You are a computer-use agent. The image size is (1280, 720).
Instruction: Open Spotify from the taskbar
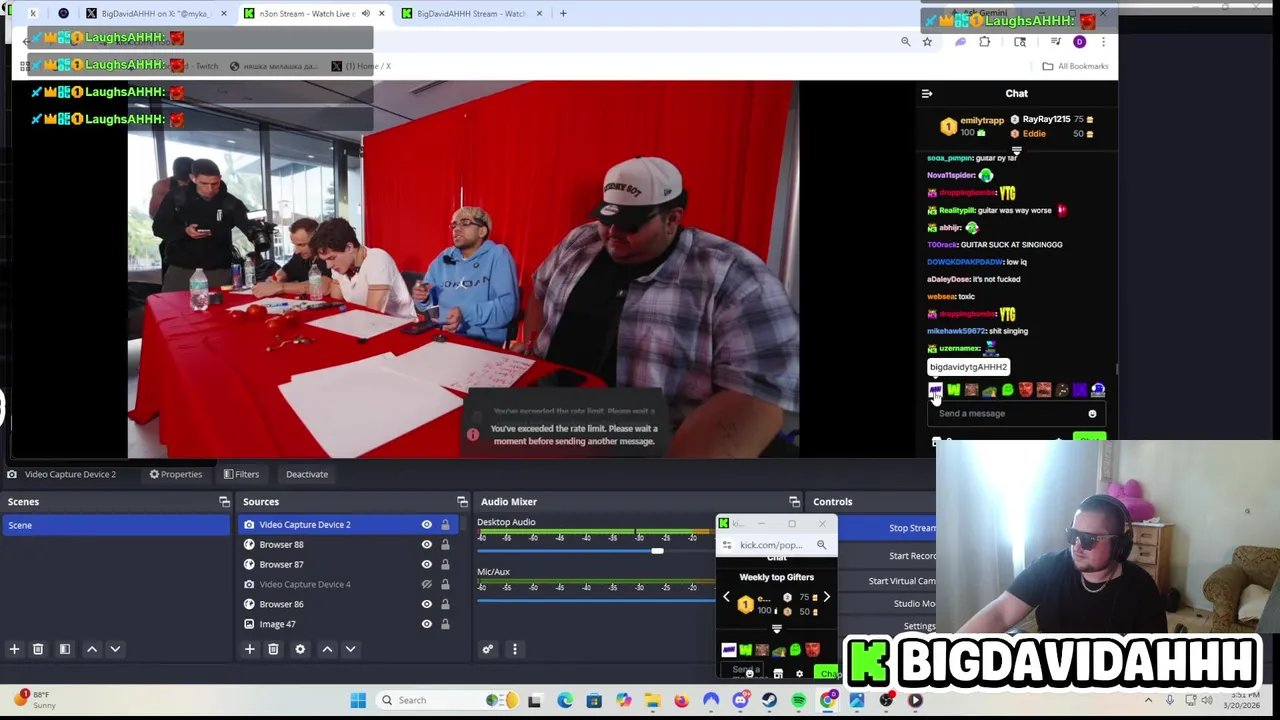(798, 700)
